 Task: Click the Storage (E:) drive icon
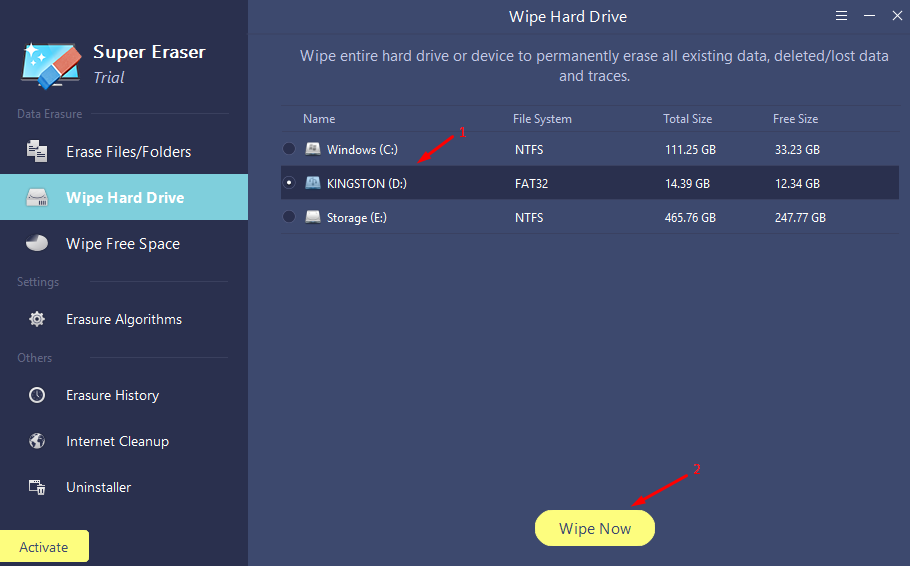tap(313, 217)
